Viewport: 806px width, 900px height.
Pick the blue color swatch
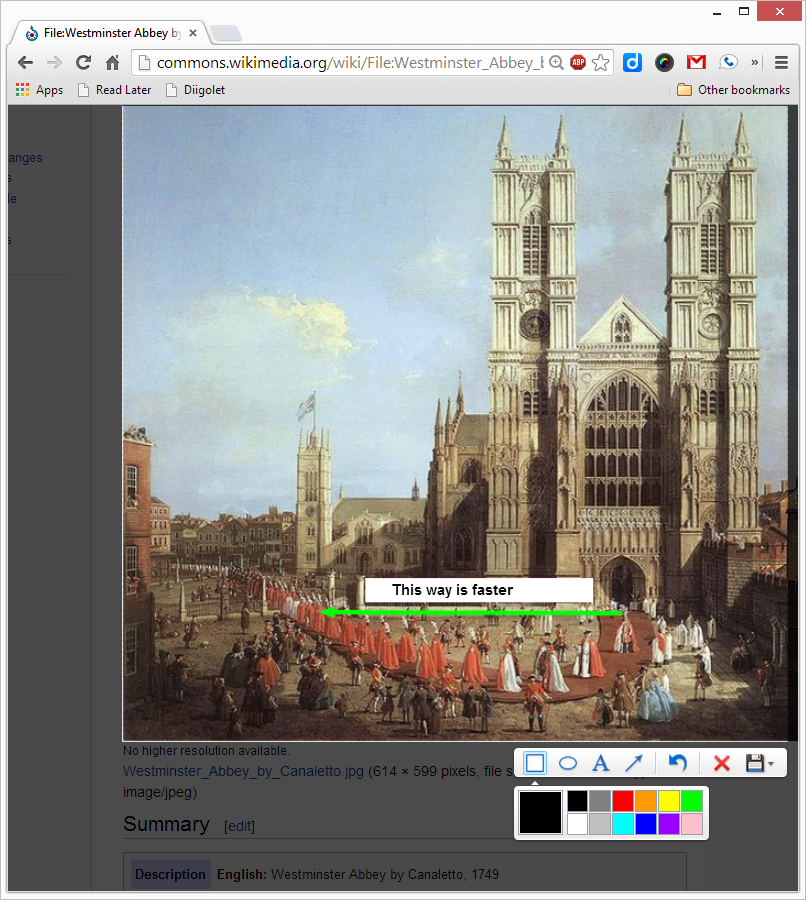(x=646, y=824)
